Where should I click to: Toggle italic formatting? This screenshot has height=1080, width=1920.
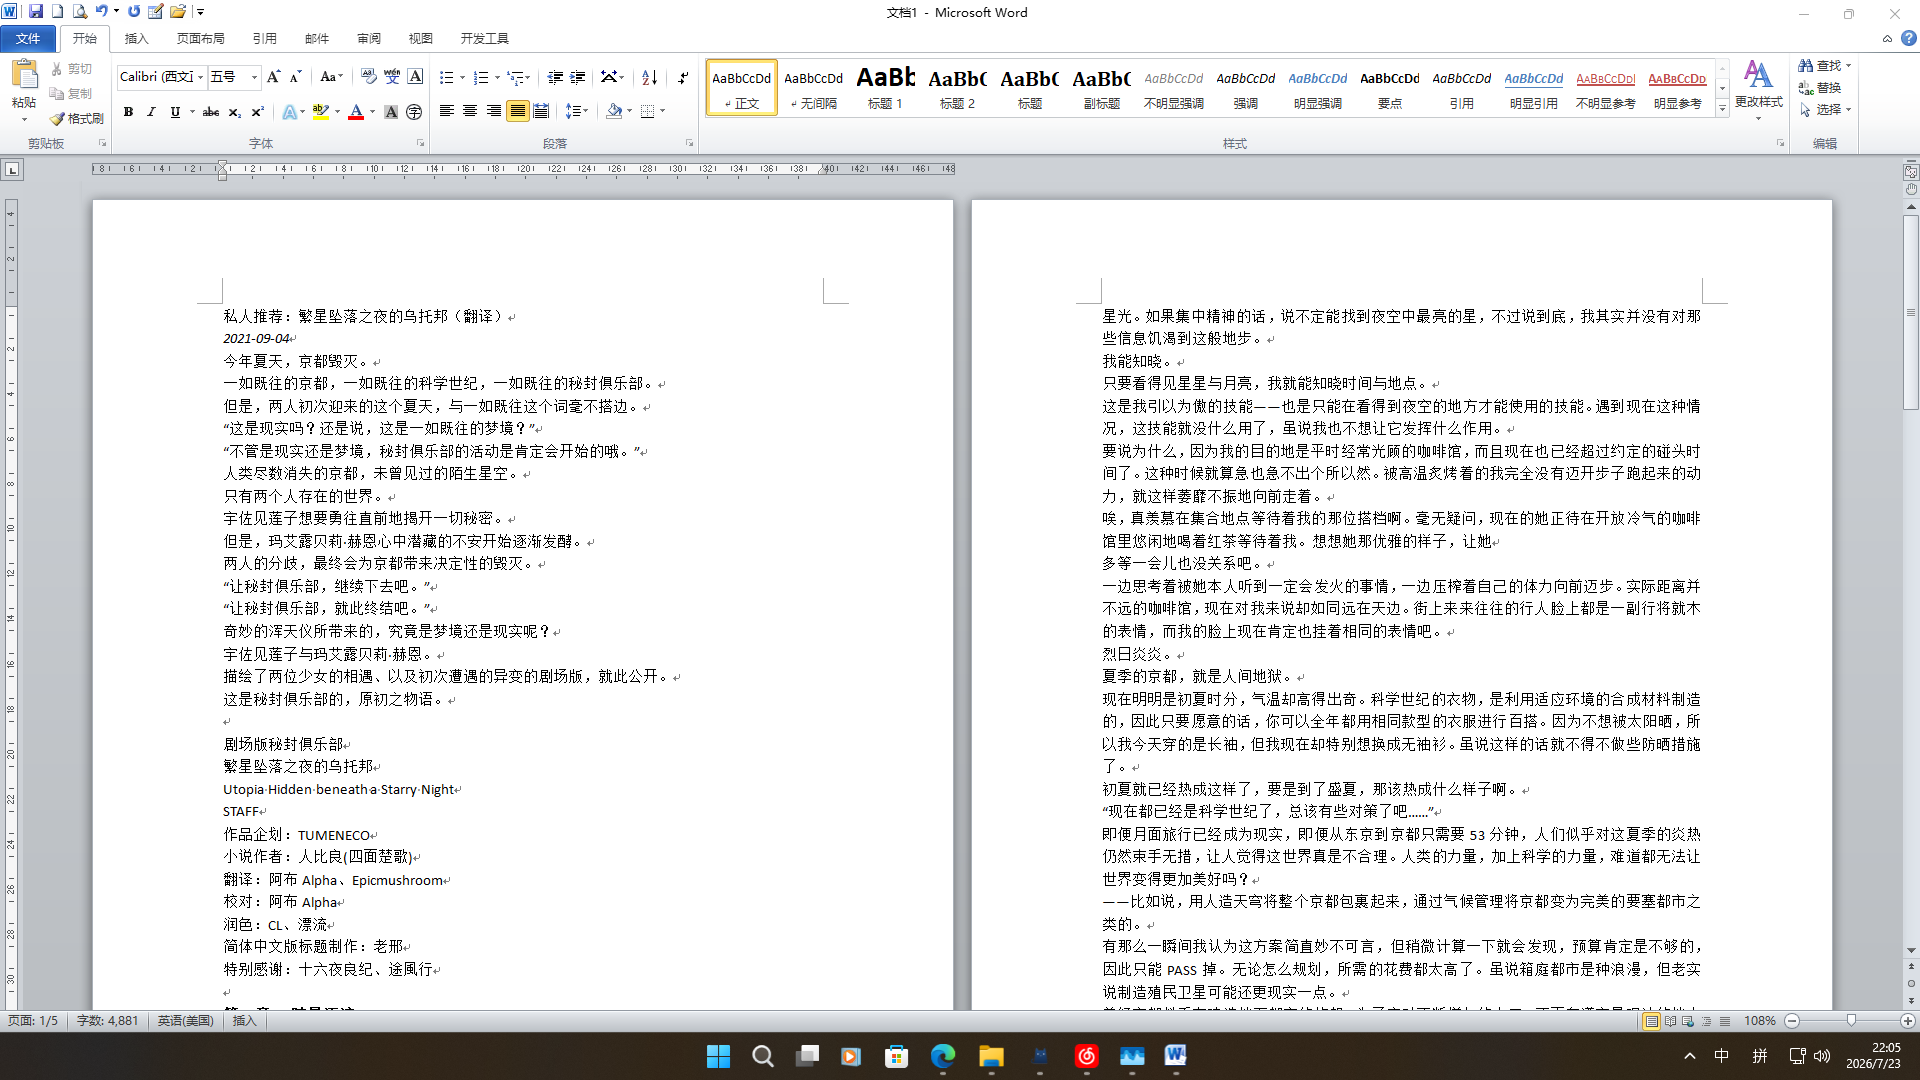tap(151, 112)
